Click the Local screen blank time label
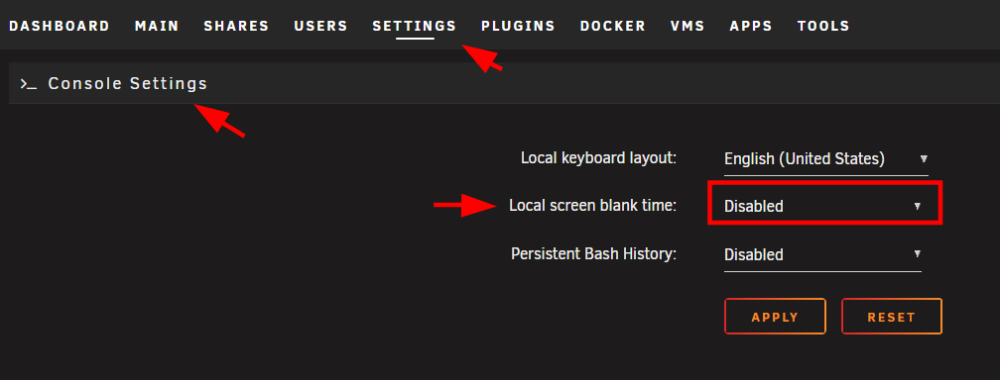Image resolution: width=1000 pixels, height=380 pixels. 592,206
